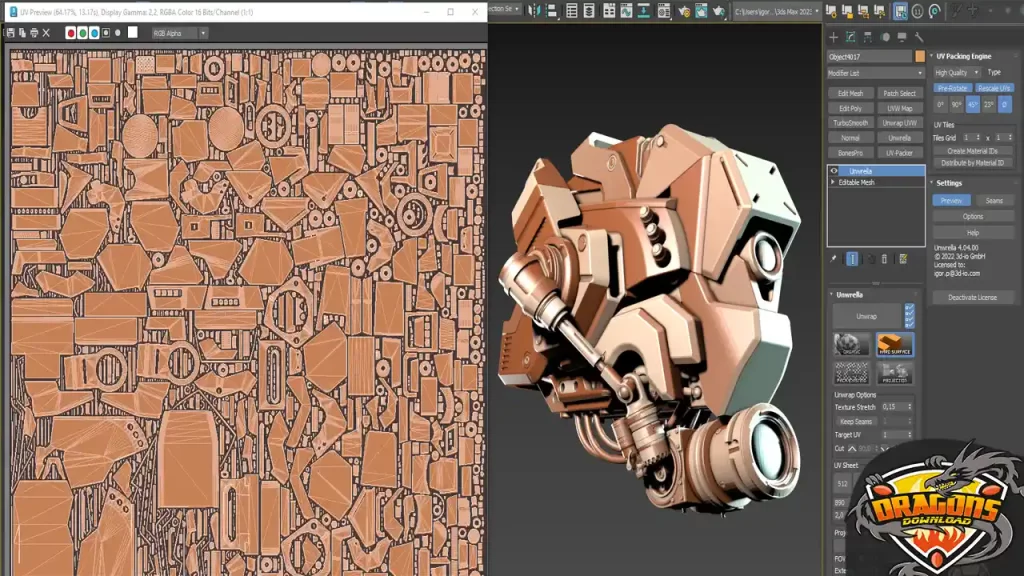
Task: Enable the Rescale UVs option
Action: click(x=994, y=88)
